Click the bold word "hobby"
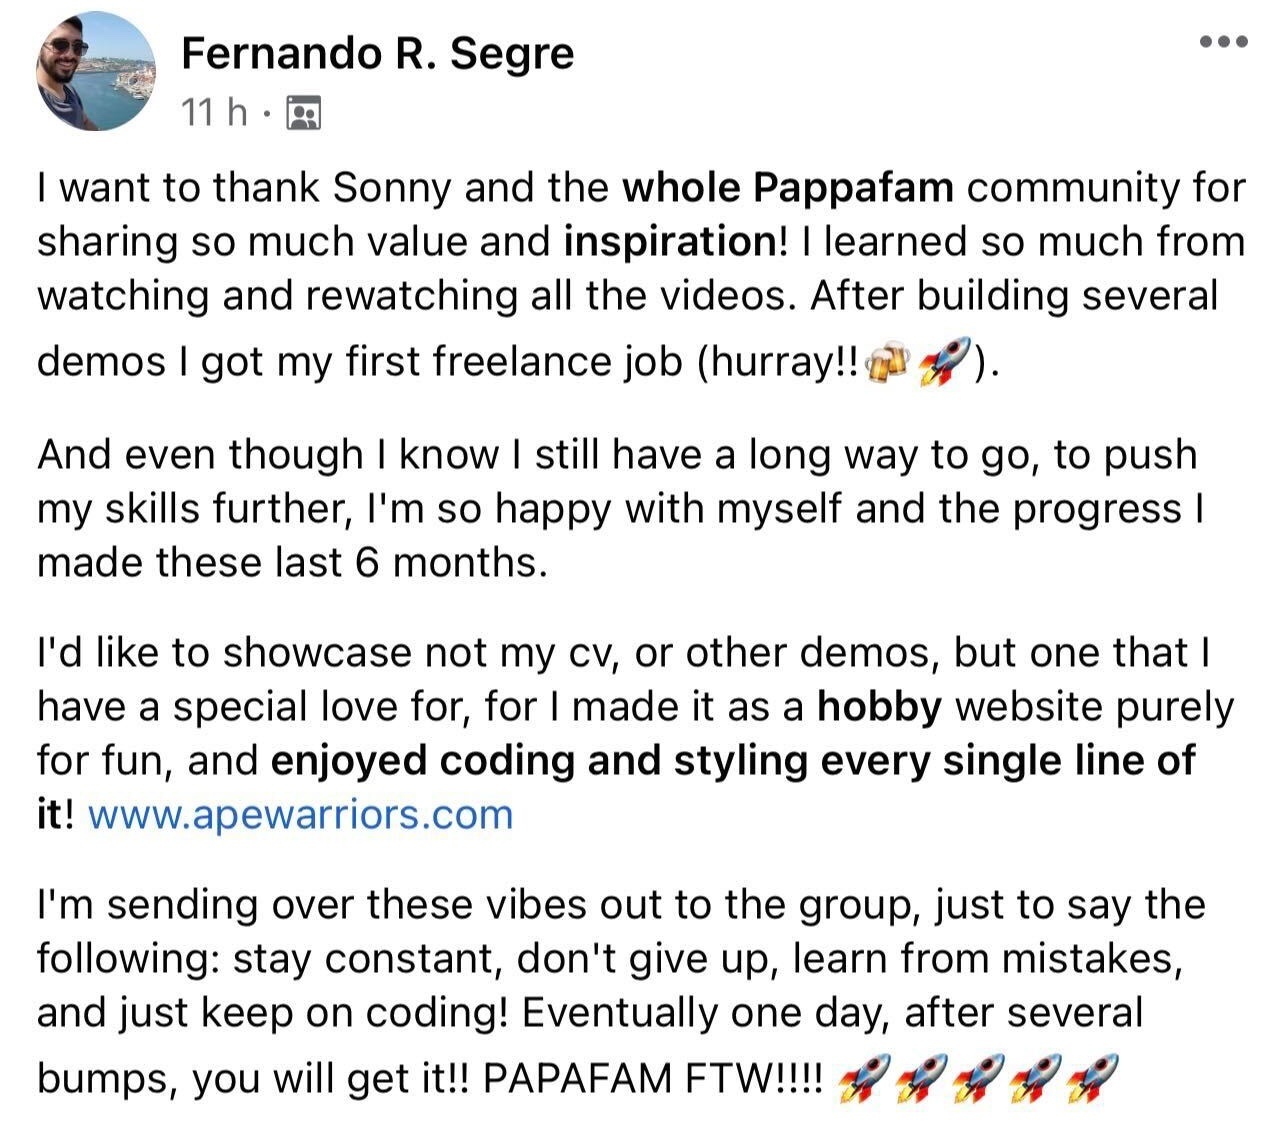This screenshot has height=1137, width=1284. [879, 707]
